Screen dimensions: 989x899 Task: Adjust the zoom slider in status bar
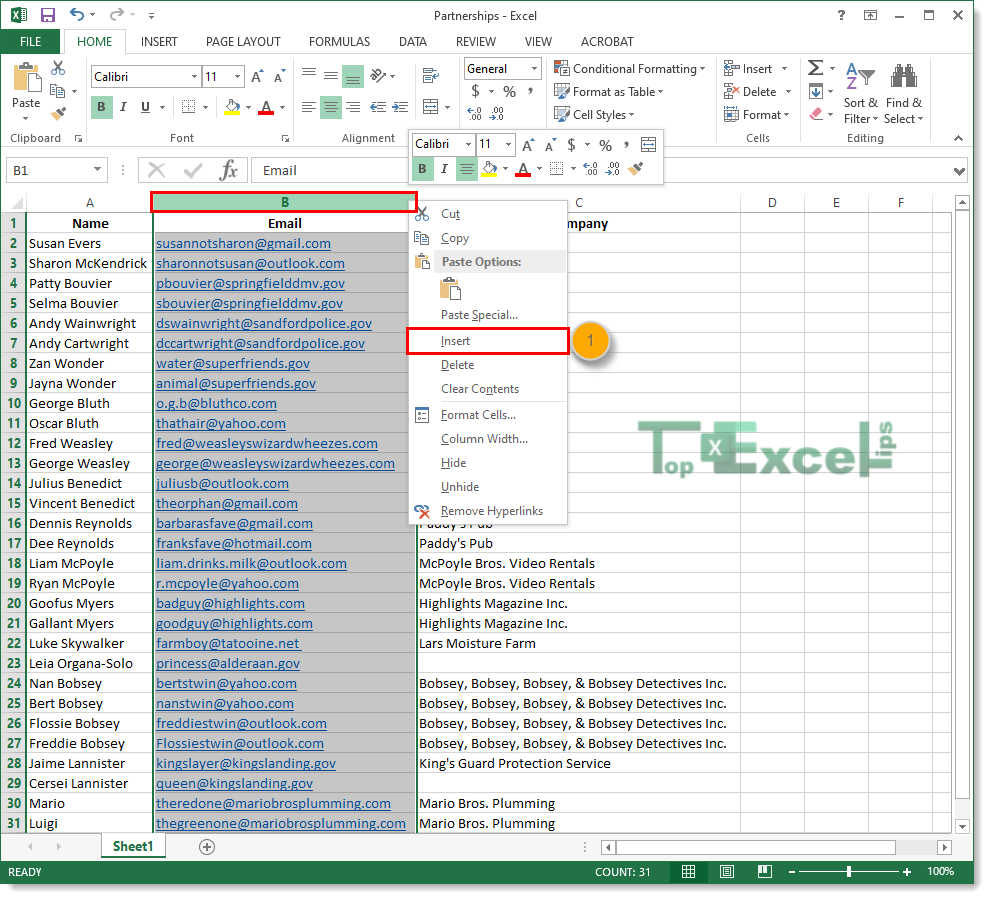[848, 872]
